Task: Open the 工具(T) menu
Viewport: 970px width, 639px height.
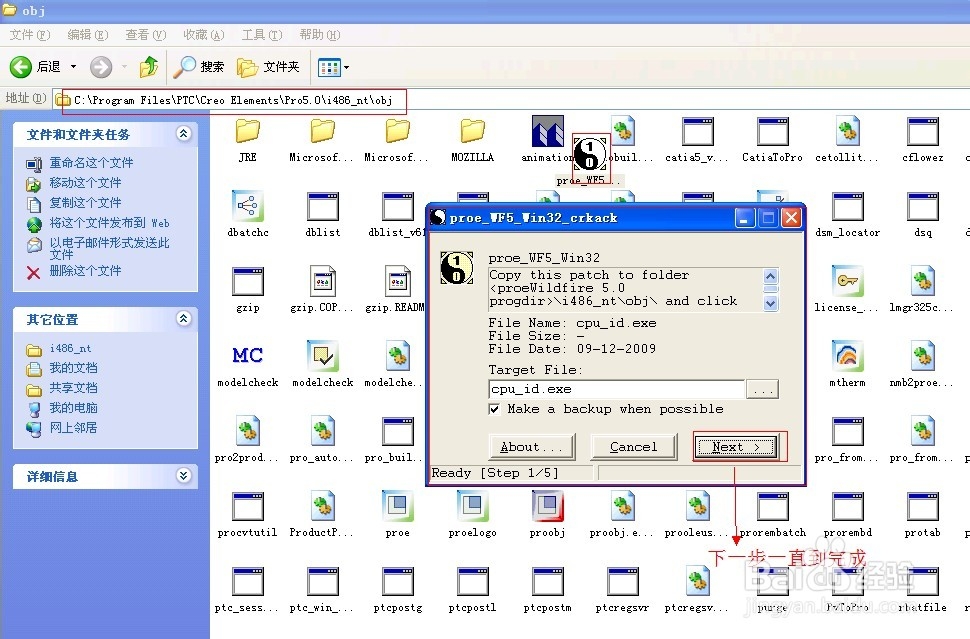Action: tap(262, 35)
